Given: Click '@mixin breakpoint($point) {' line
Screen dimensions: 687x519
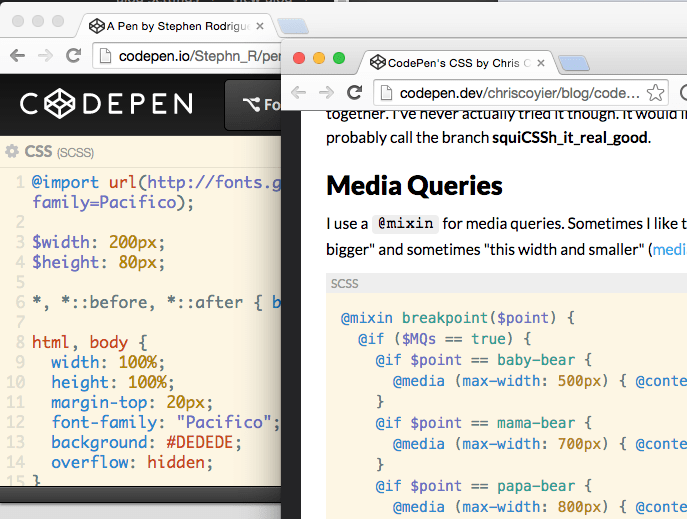Looking at the screenshot, I should 458,318.
